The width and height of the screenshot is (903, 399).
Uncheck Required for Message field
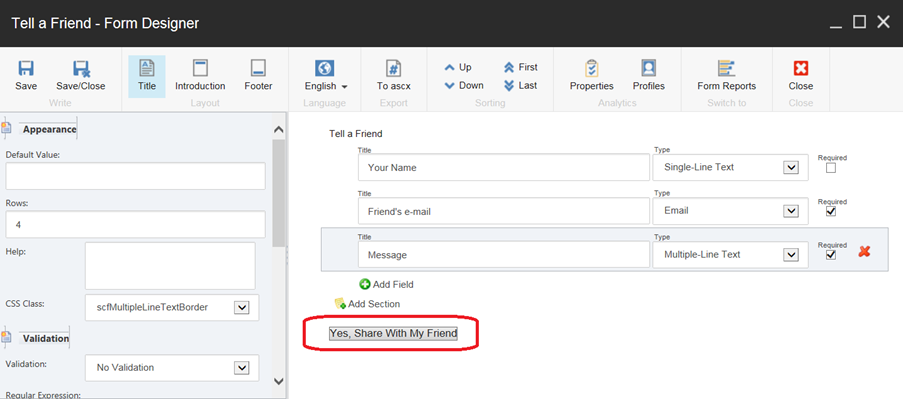pyautogui.click(x=830, y=254)
